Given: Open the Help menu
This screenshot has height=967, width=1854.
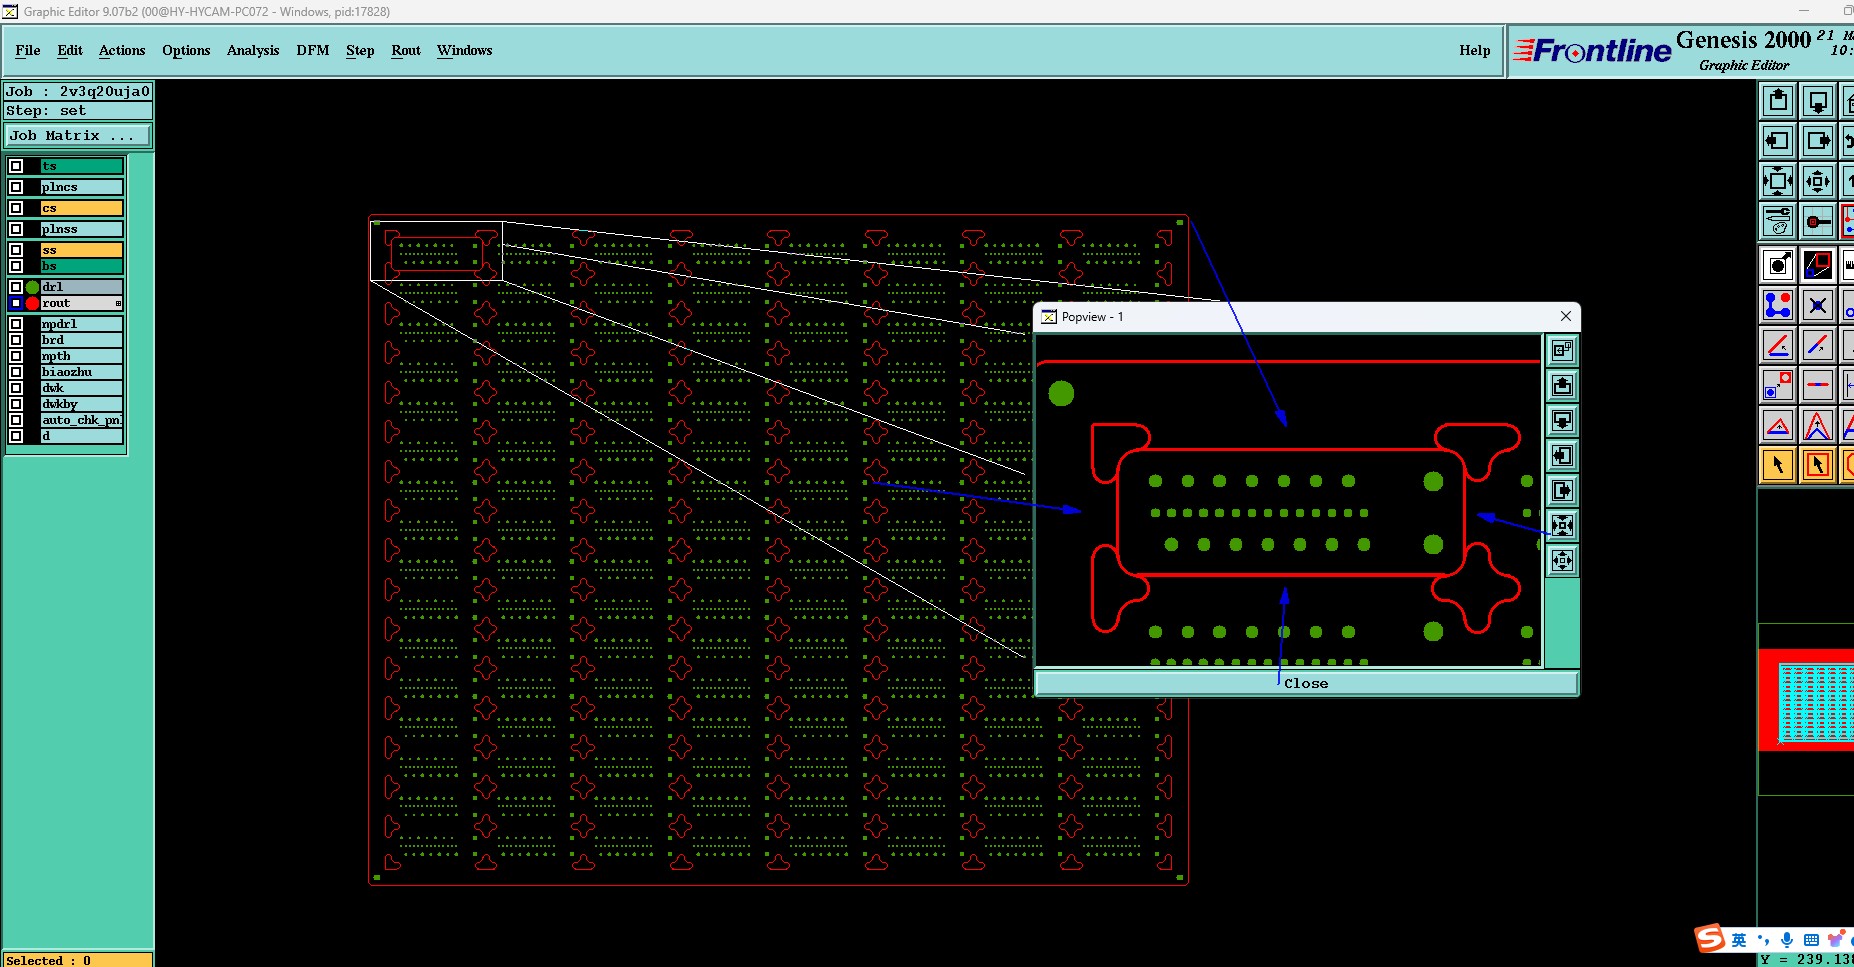Looking at the screenshot, I should click(1475, 50).
